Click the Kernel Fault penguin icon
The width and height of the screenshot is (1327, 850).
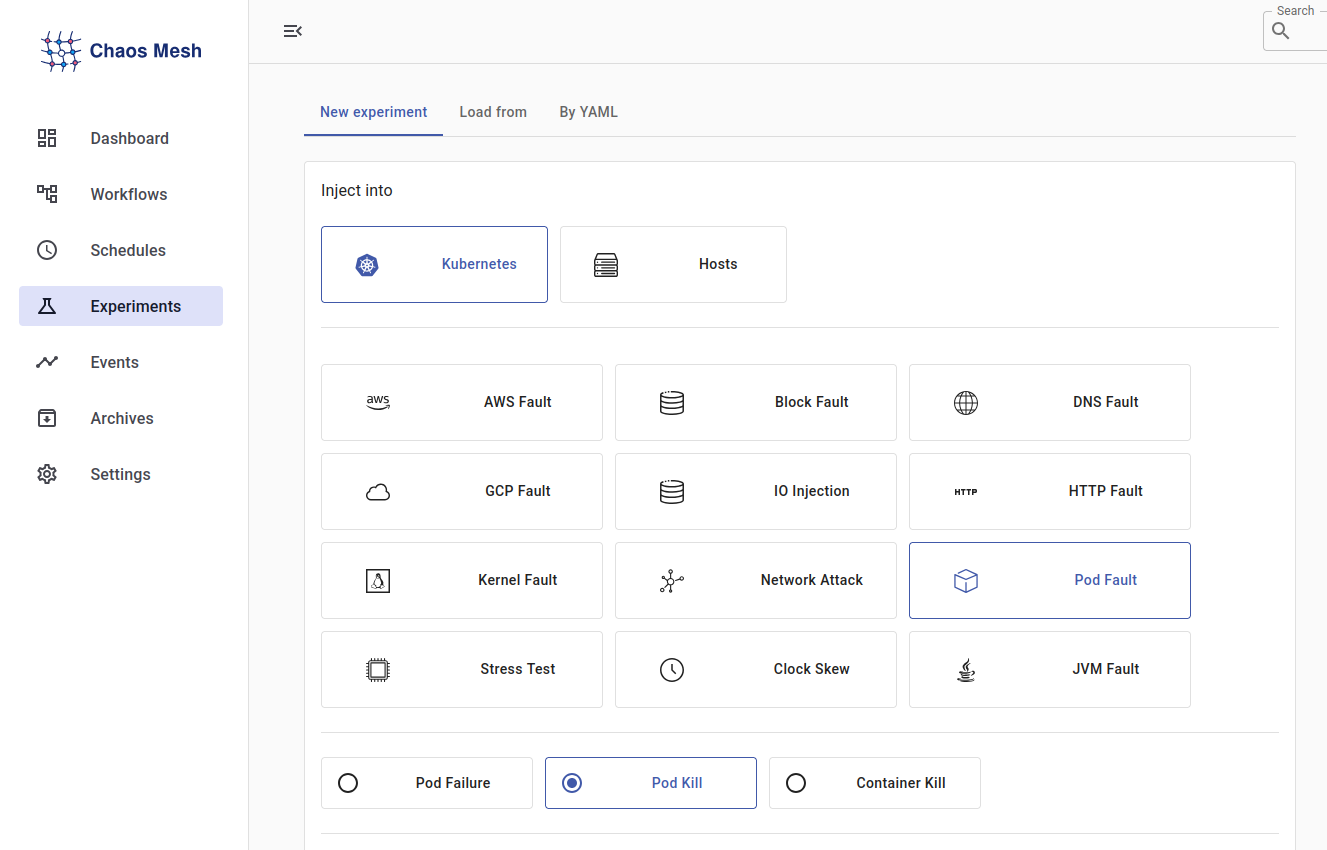coord(378,580)
